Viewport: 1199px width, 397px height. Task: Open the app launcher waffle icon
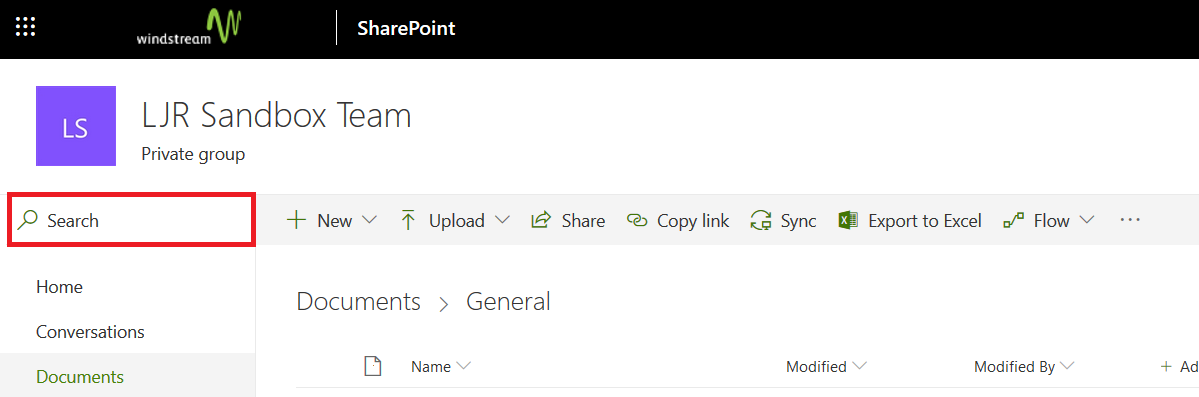pyautogui.click(x=26, y=28)
